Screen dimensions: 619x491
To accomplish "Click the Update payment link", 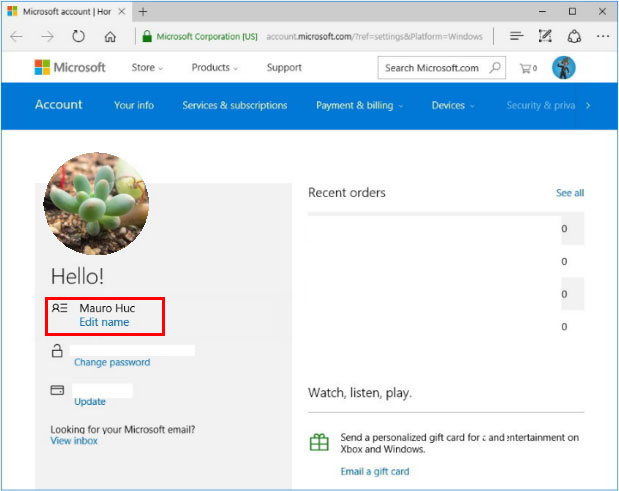I will (x=90, y=401).
